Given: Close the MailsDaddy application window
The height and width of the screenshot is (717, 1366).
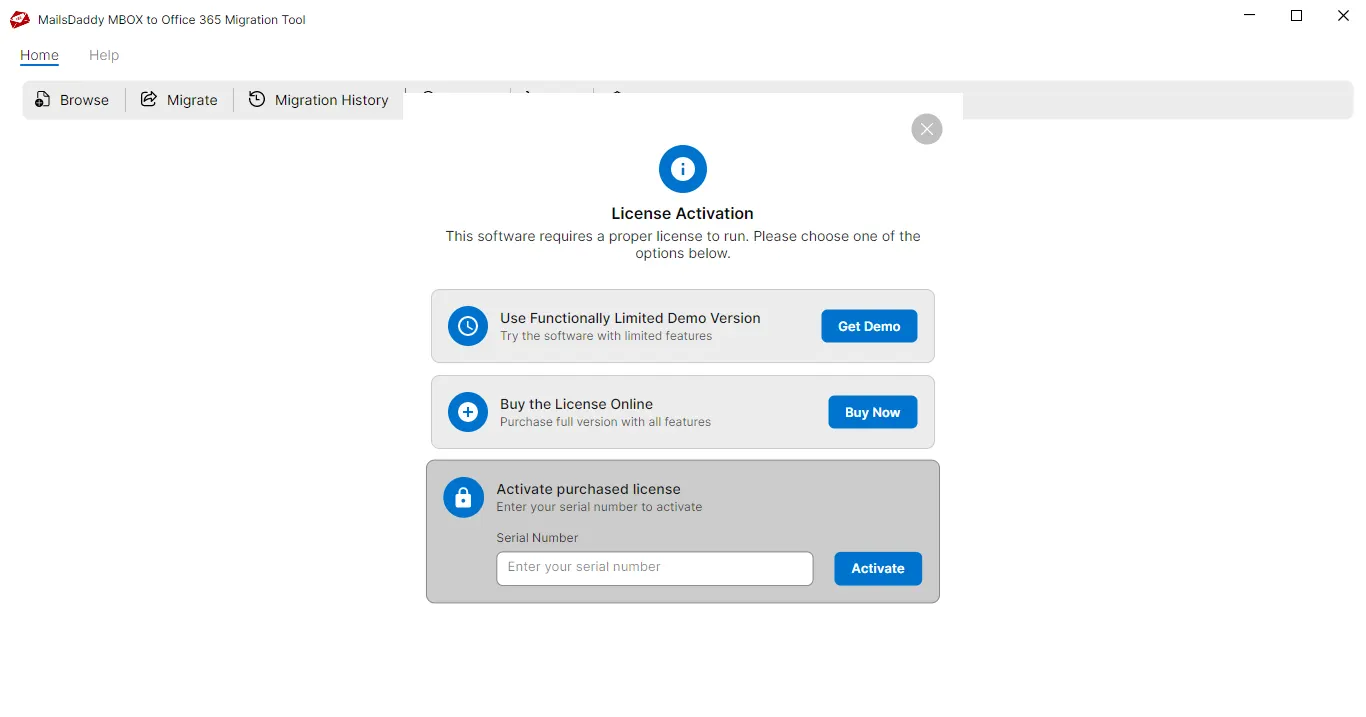Looking at the screenshot, I should [1343, 16].
